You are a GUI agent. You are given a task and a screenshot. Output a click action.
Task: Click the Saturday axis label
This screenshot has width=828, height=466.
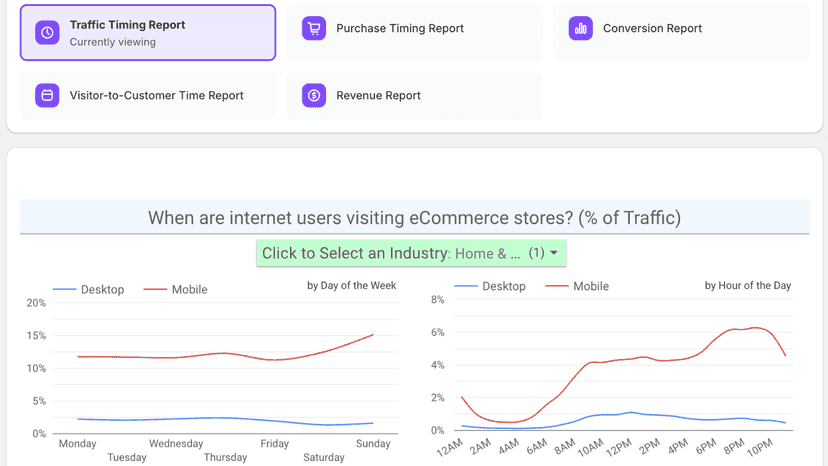[324, 458]
